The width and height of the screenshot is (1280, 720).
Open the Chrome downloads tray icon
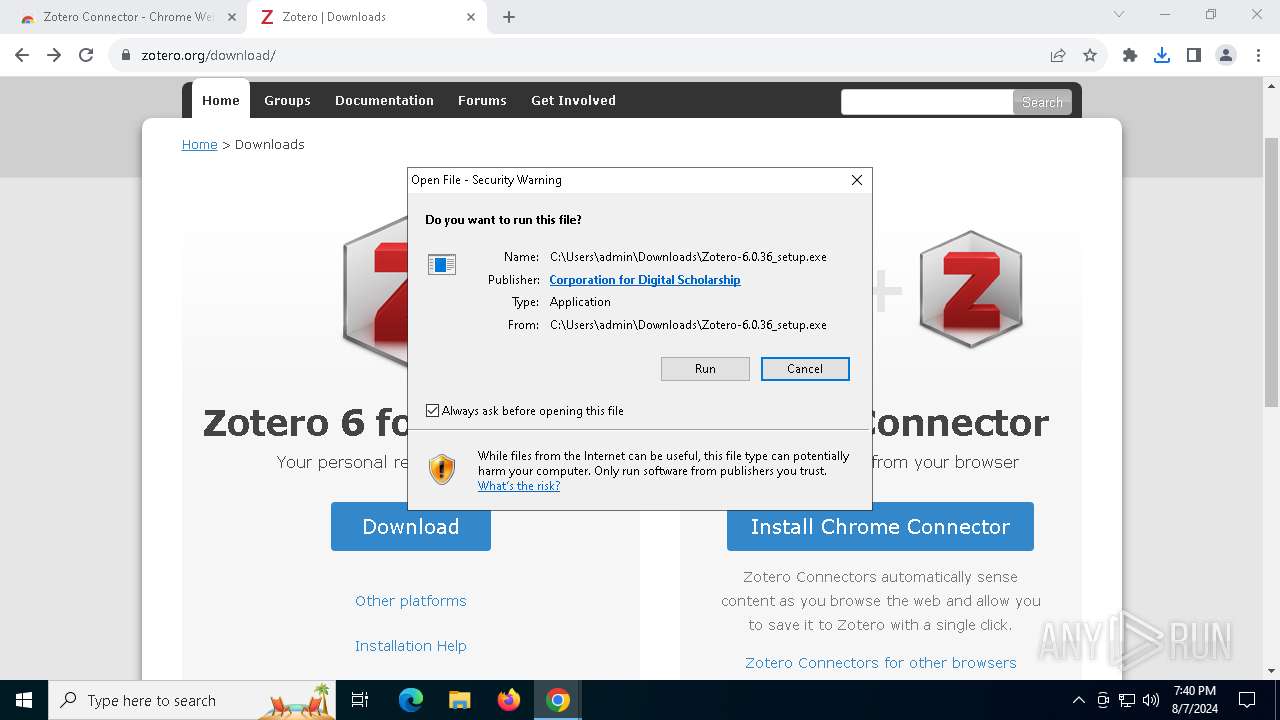pos(1162,55)
